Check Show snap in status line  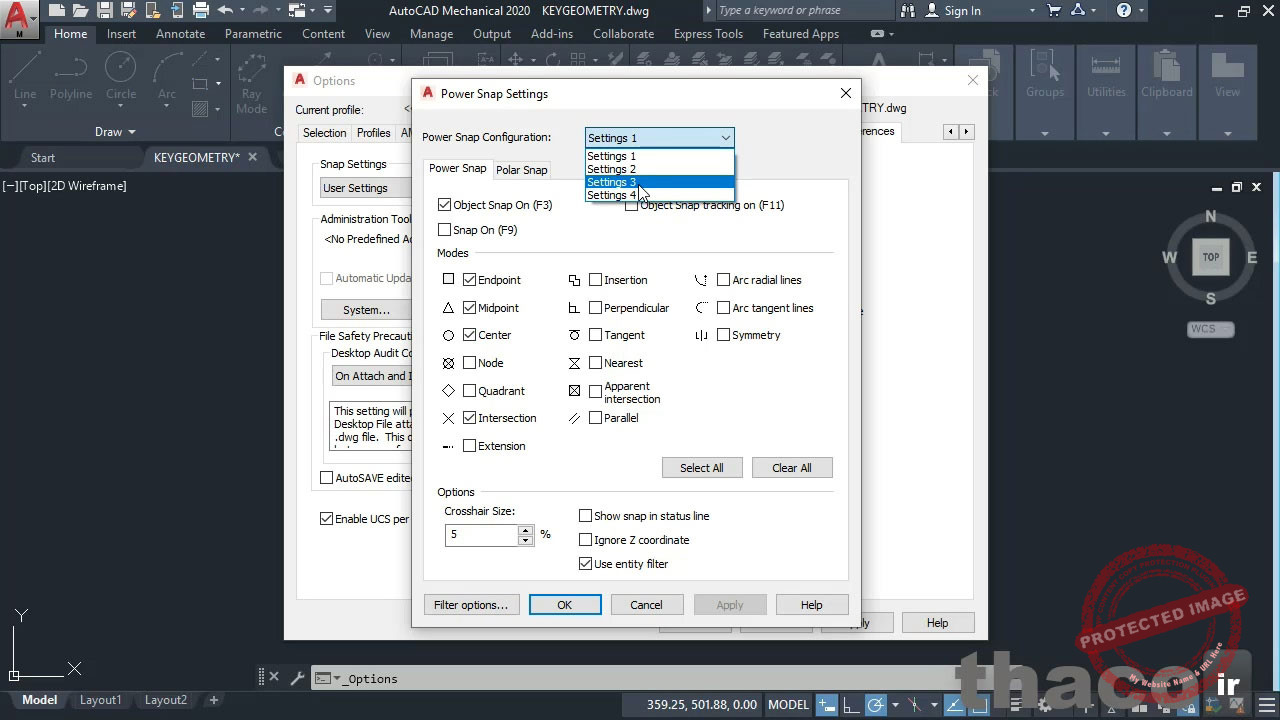(x=586, y=516)
